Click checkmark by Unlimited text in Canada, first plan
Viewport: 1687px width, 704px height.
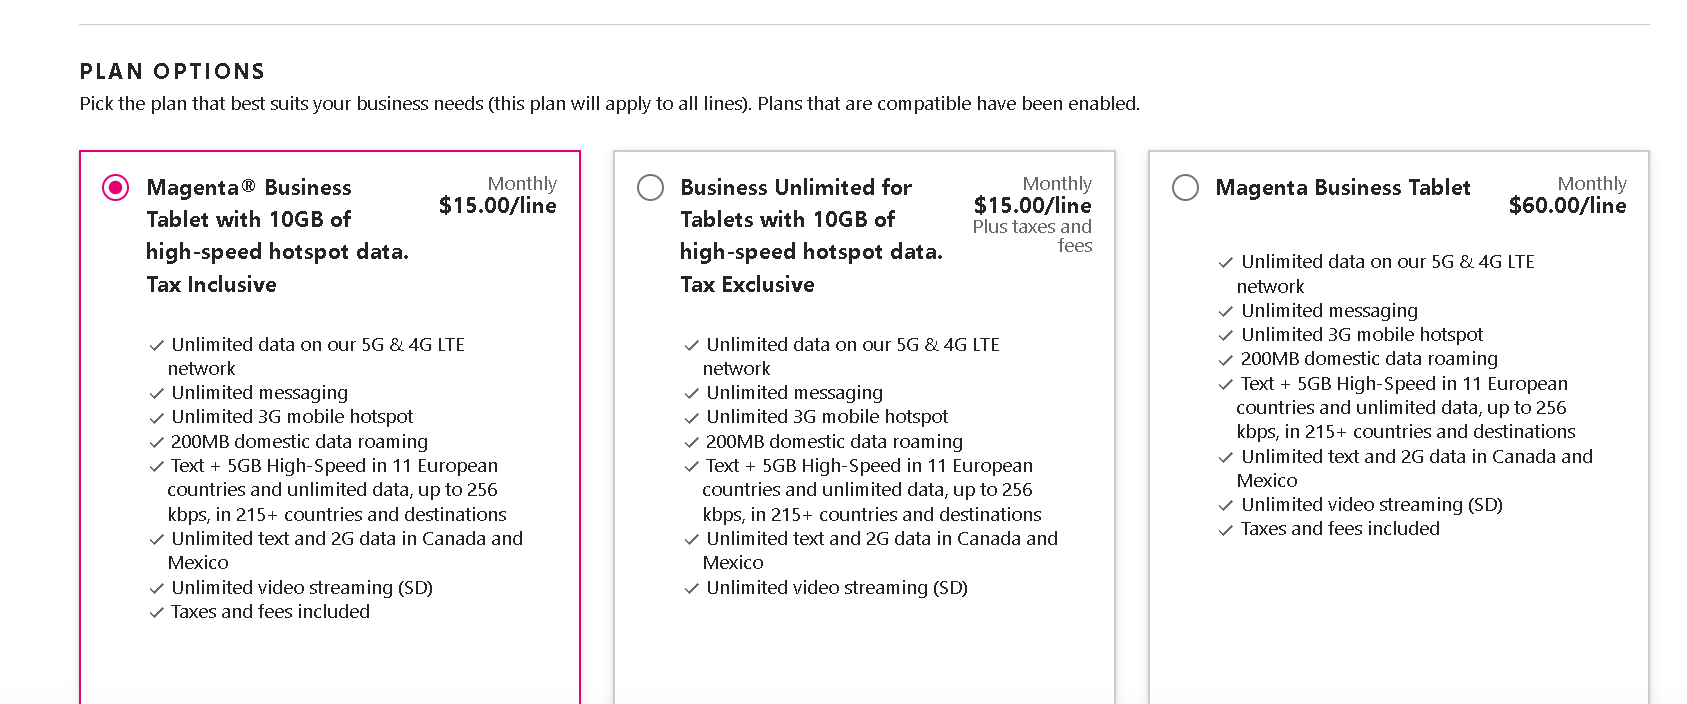coord(156,539)
